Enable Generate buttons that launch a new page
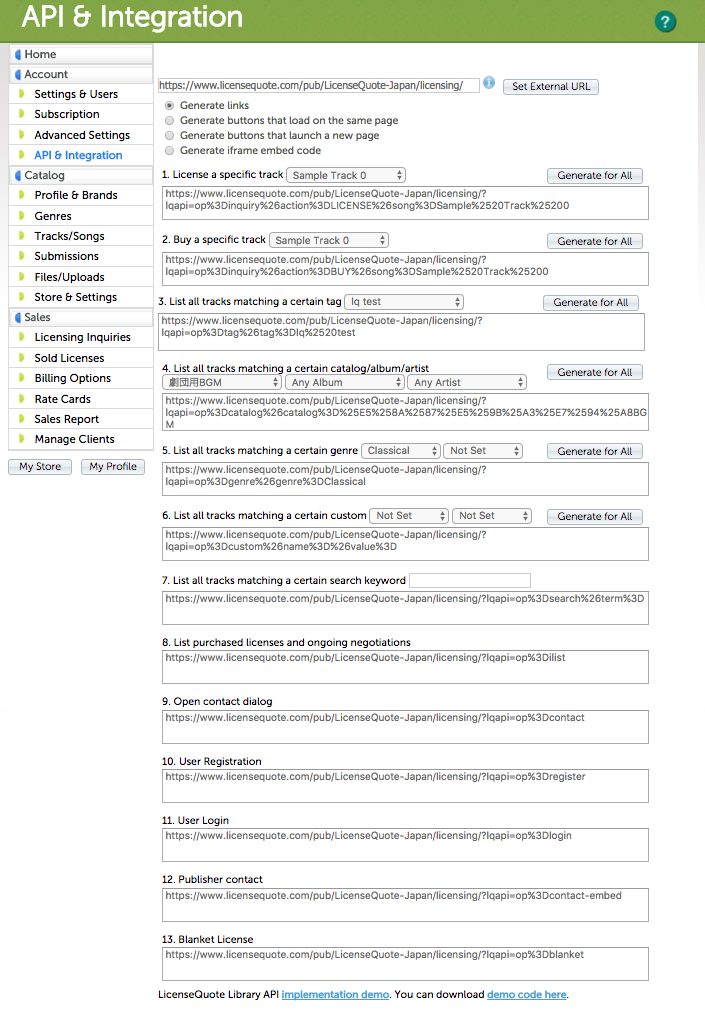Screen dimensions: 705x1015 click(x=169, y=135)
